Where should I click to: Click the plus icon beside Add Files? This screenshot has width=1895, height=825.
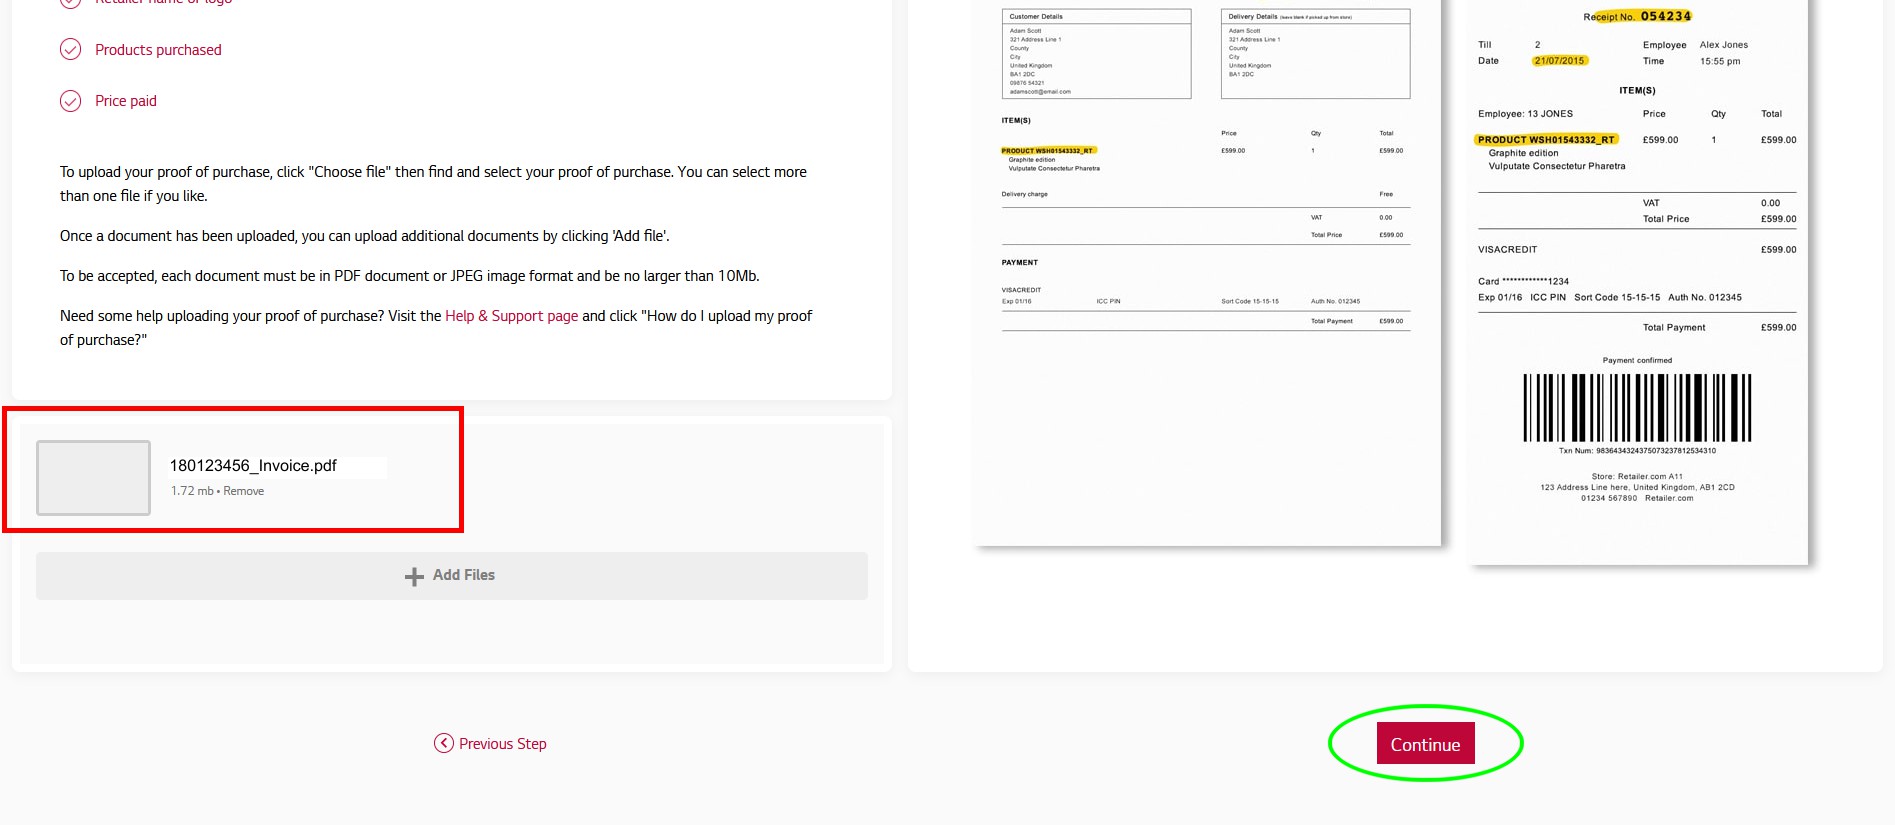(x=414, y=576)
